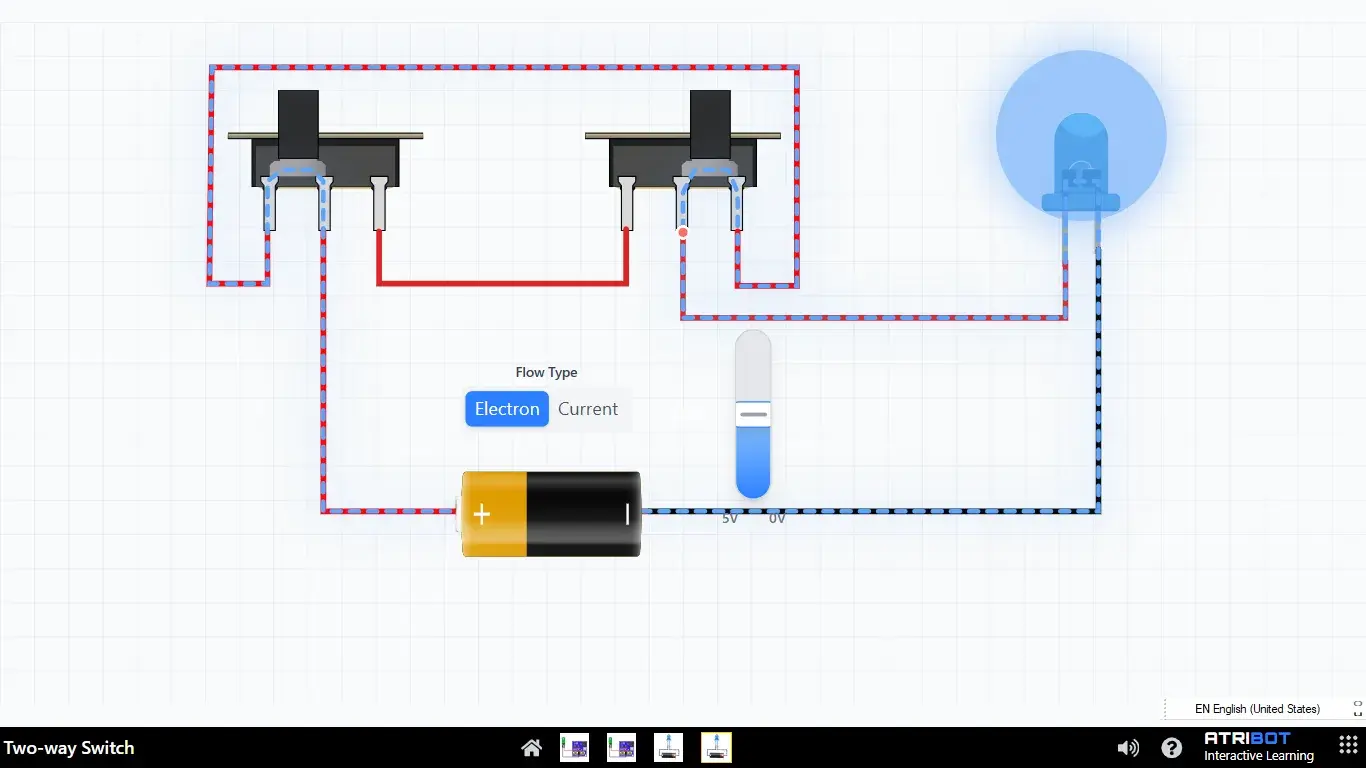The width and height of the screenshot is (1366, 768).
Task: Select the highlighted fourth lesson thumbnail
Action: coord(716,747)
